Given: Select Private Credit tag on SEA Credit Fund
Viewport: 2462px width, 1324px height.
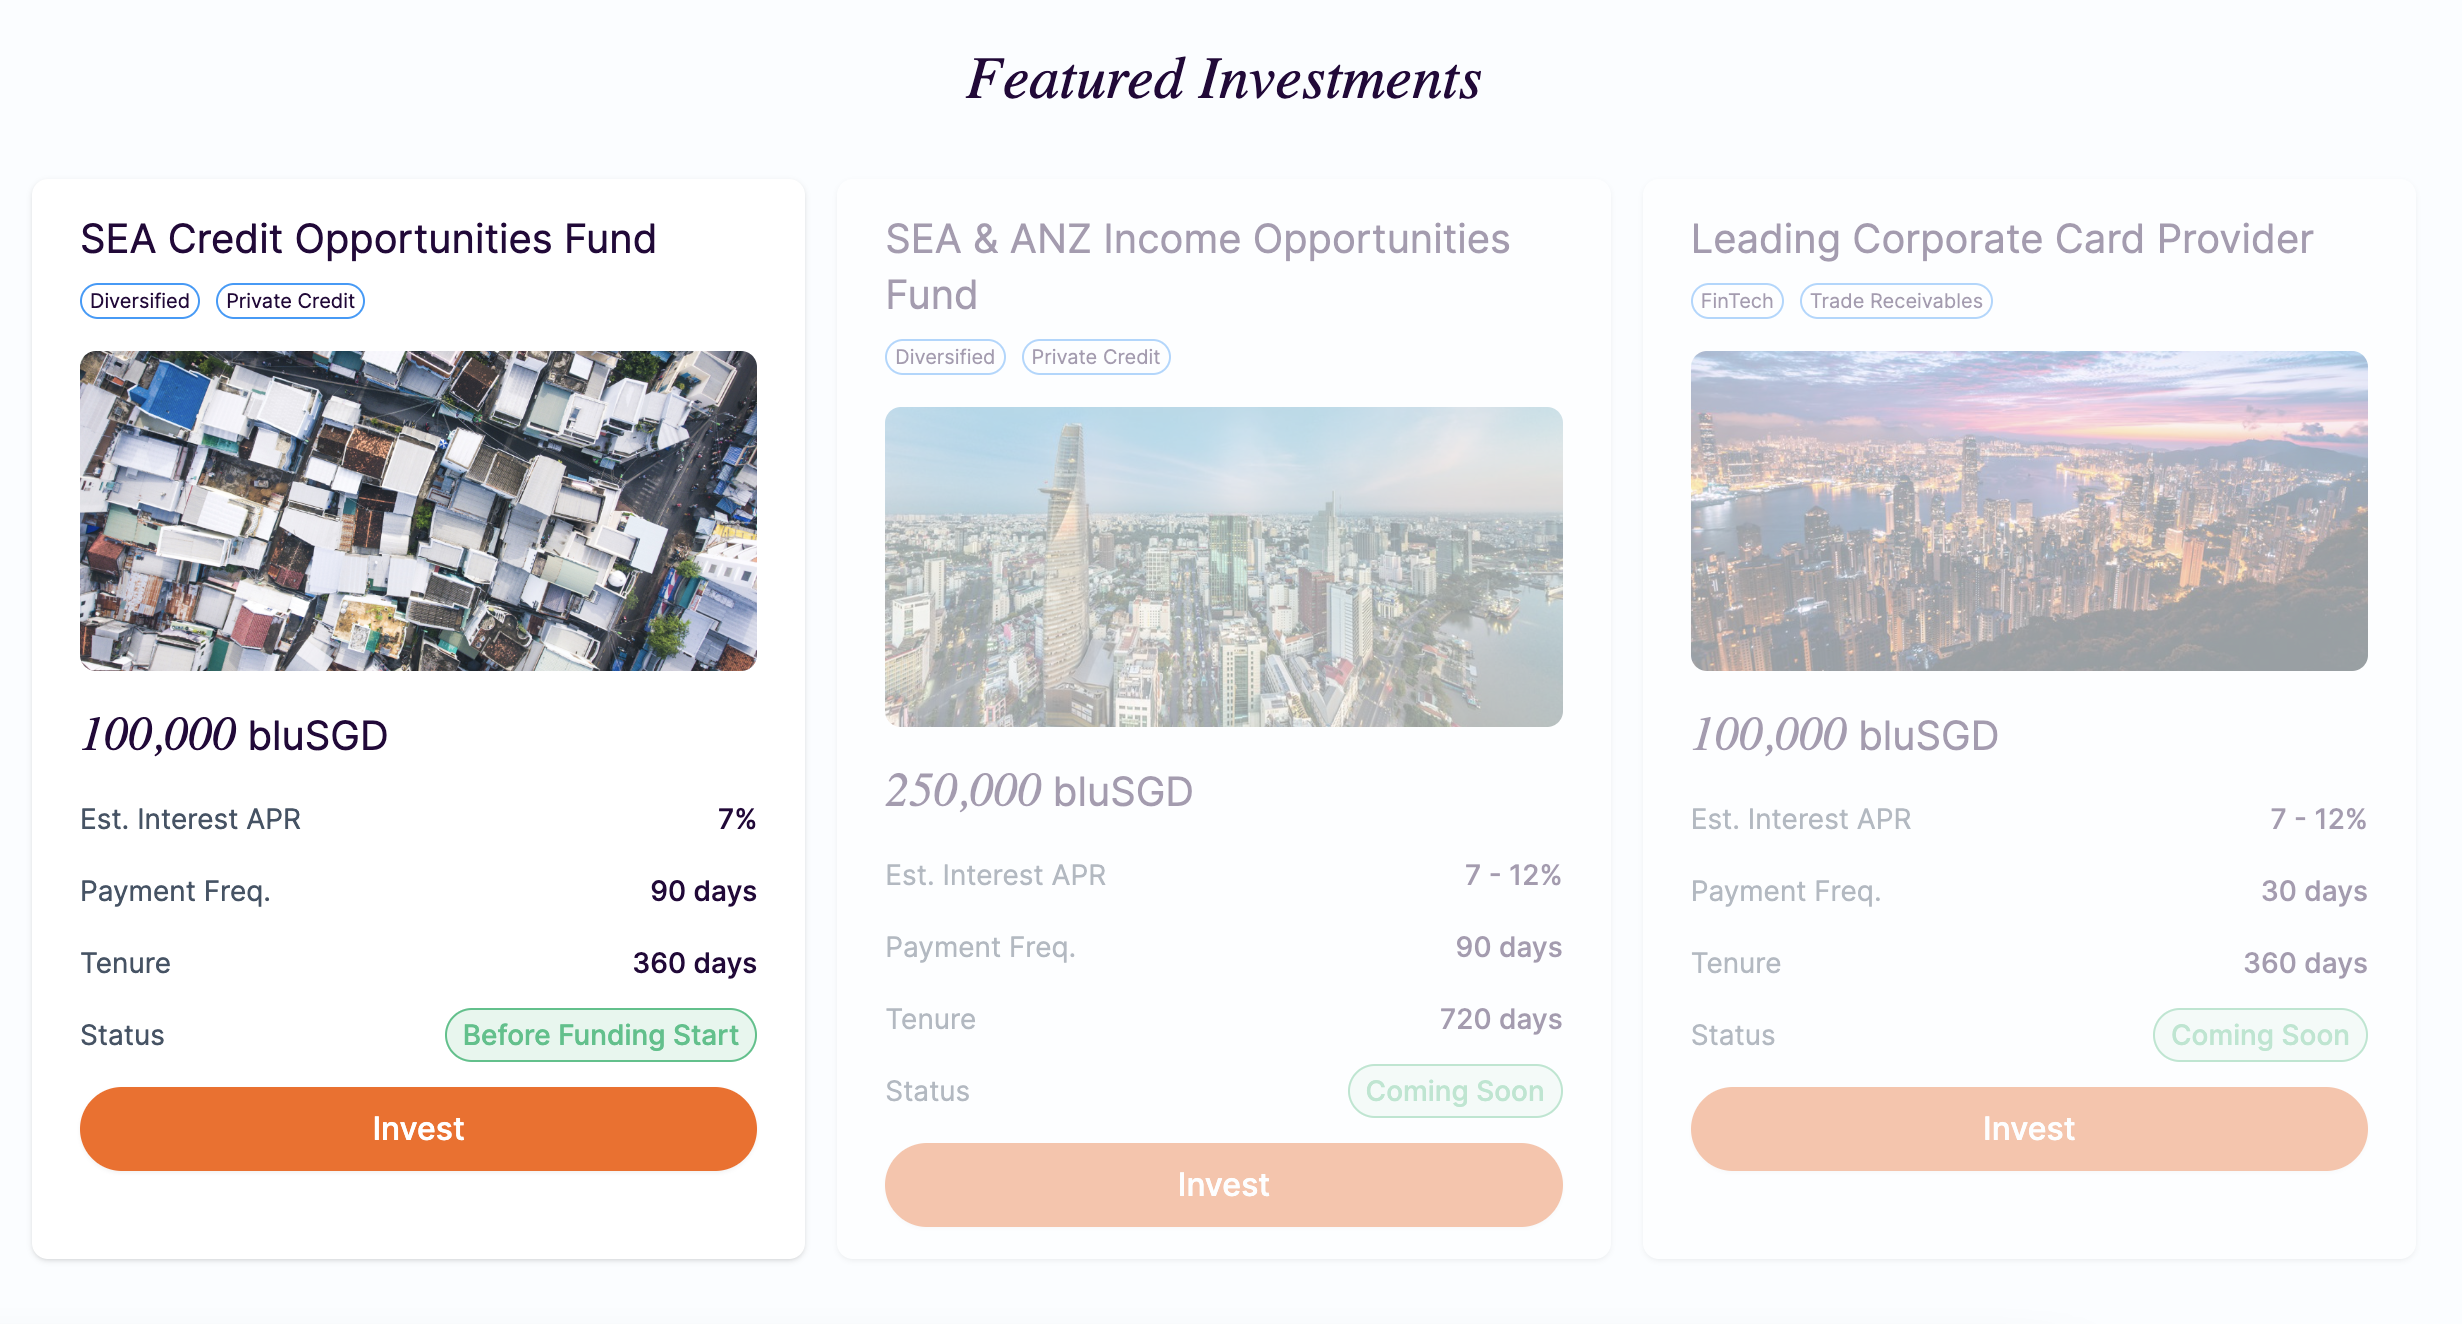Looking at the screenshot, I should 290,301.
